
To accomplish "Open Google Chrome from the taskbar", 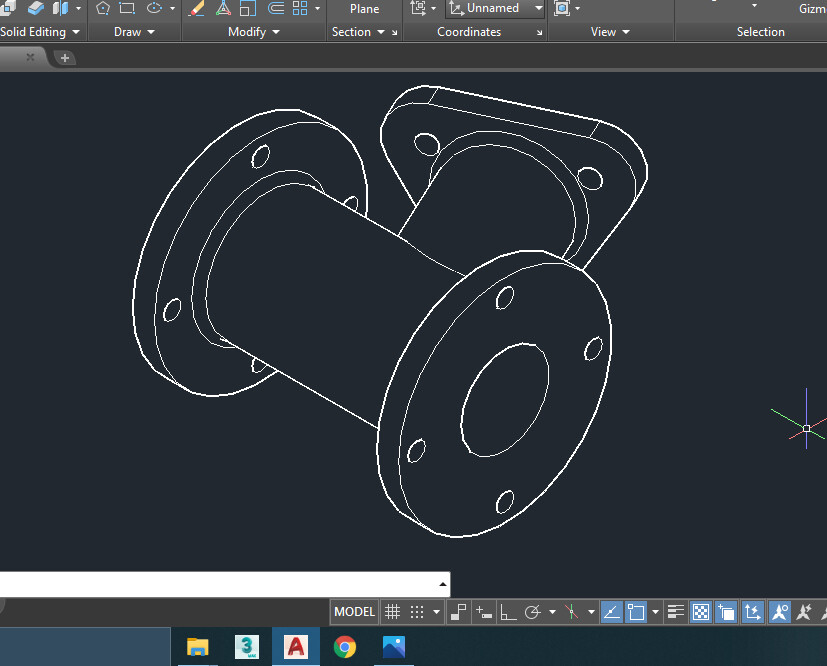I will coord(345,647).
